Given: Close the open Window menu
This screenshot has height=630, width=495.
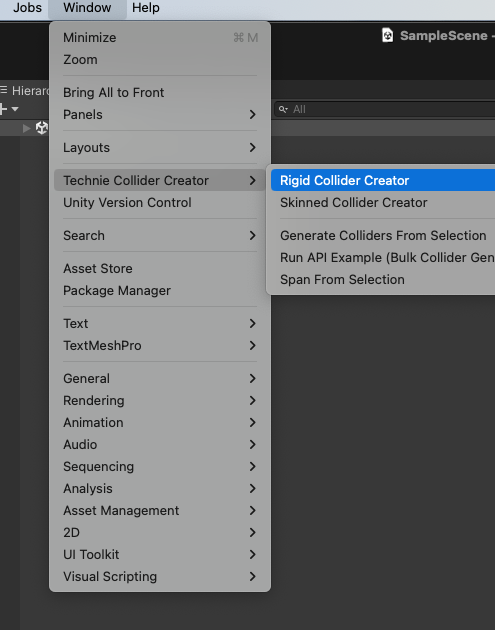Looking at the screenshot, I should coord(87,8).
